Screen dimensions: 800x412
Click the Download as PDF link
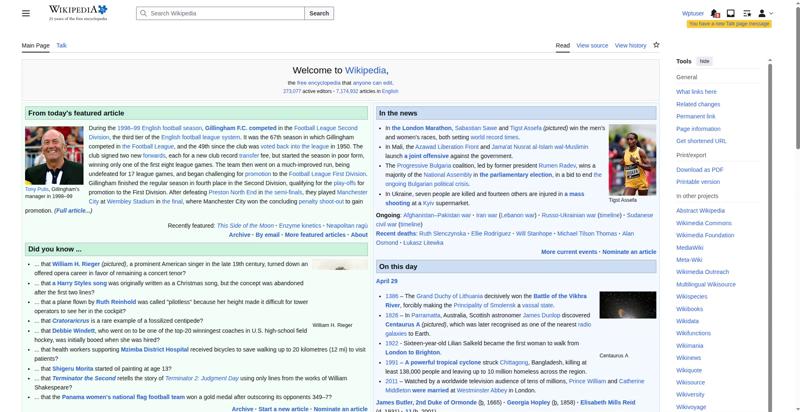(699, 169)
